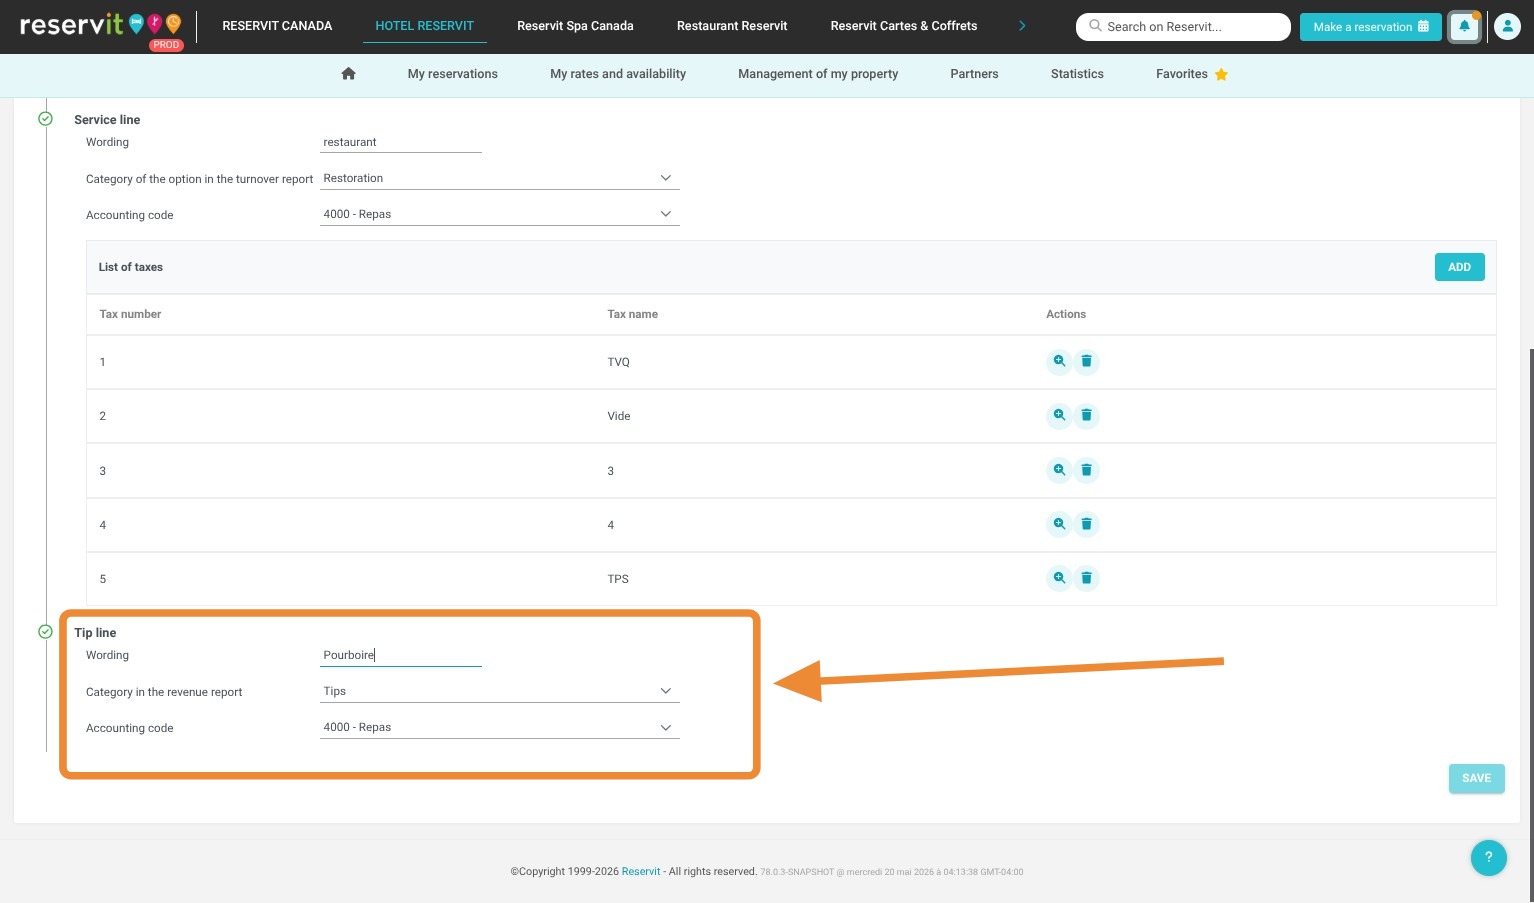View details of tax number 4
The image size is (1534, 903).
(1059, 524)
